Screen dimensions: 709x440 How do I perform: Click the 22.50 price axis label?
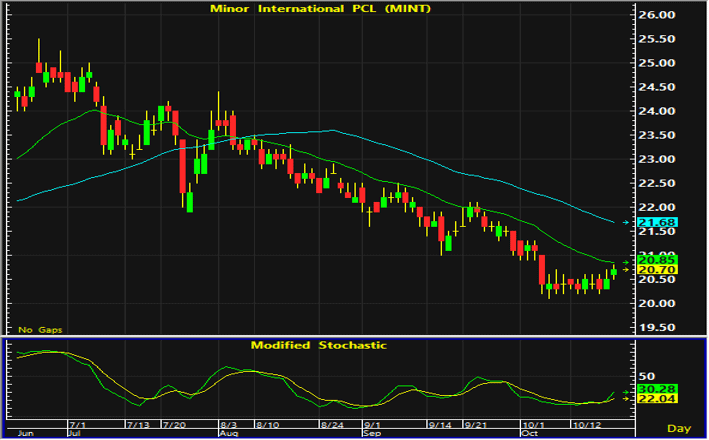[656, 183]
